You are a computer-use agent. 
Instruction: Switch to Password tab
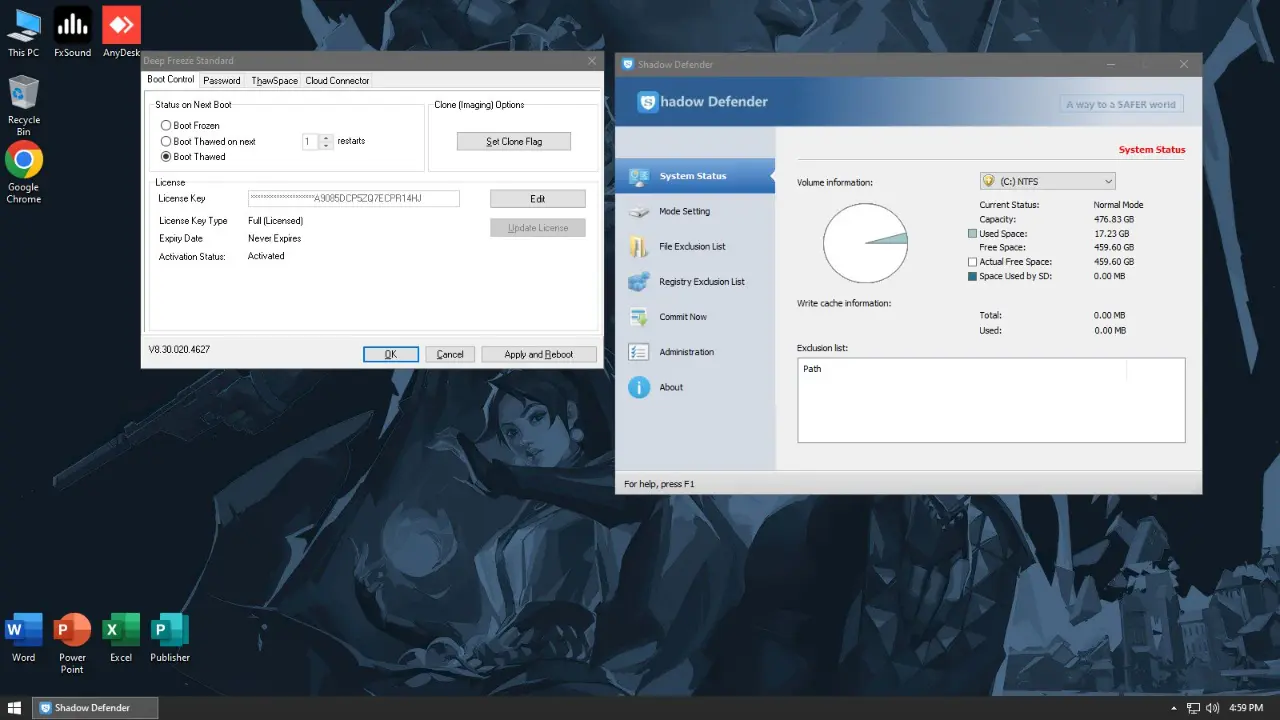[x=222, y=80]
